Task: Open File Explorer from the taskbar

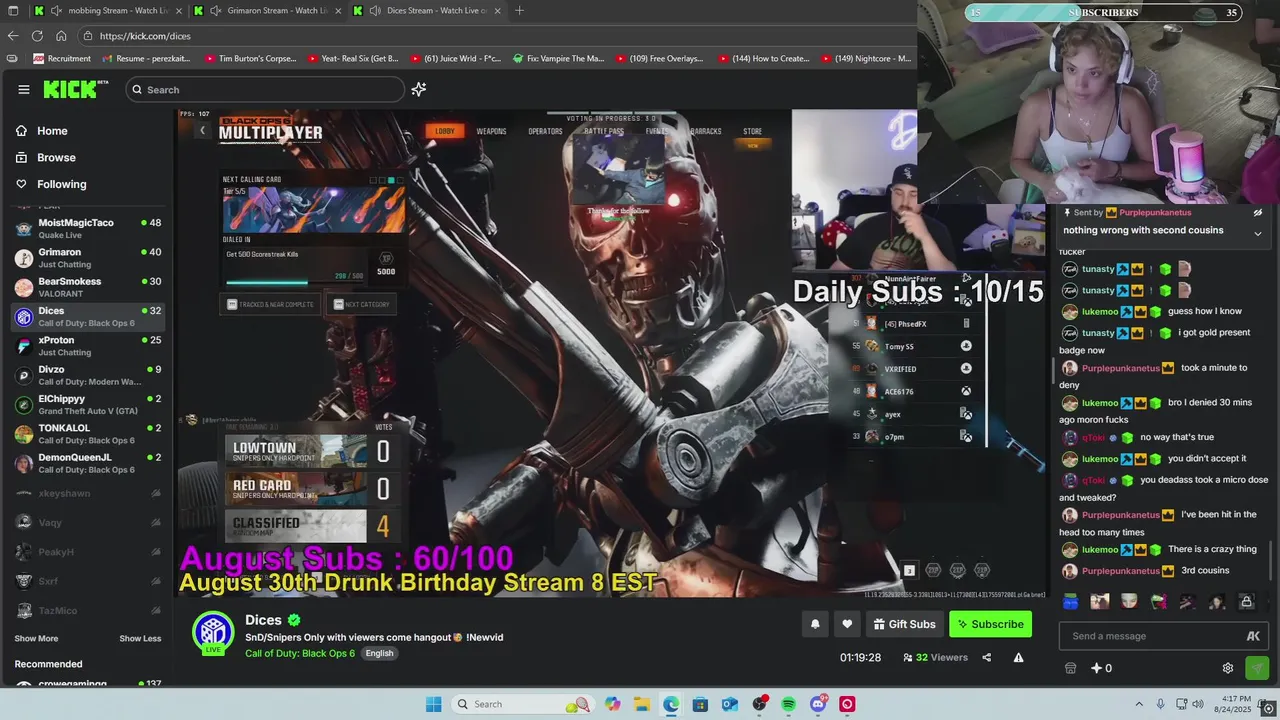Action: click(641, 704)
